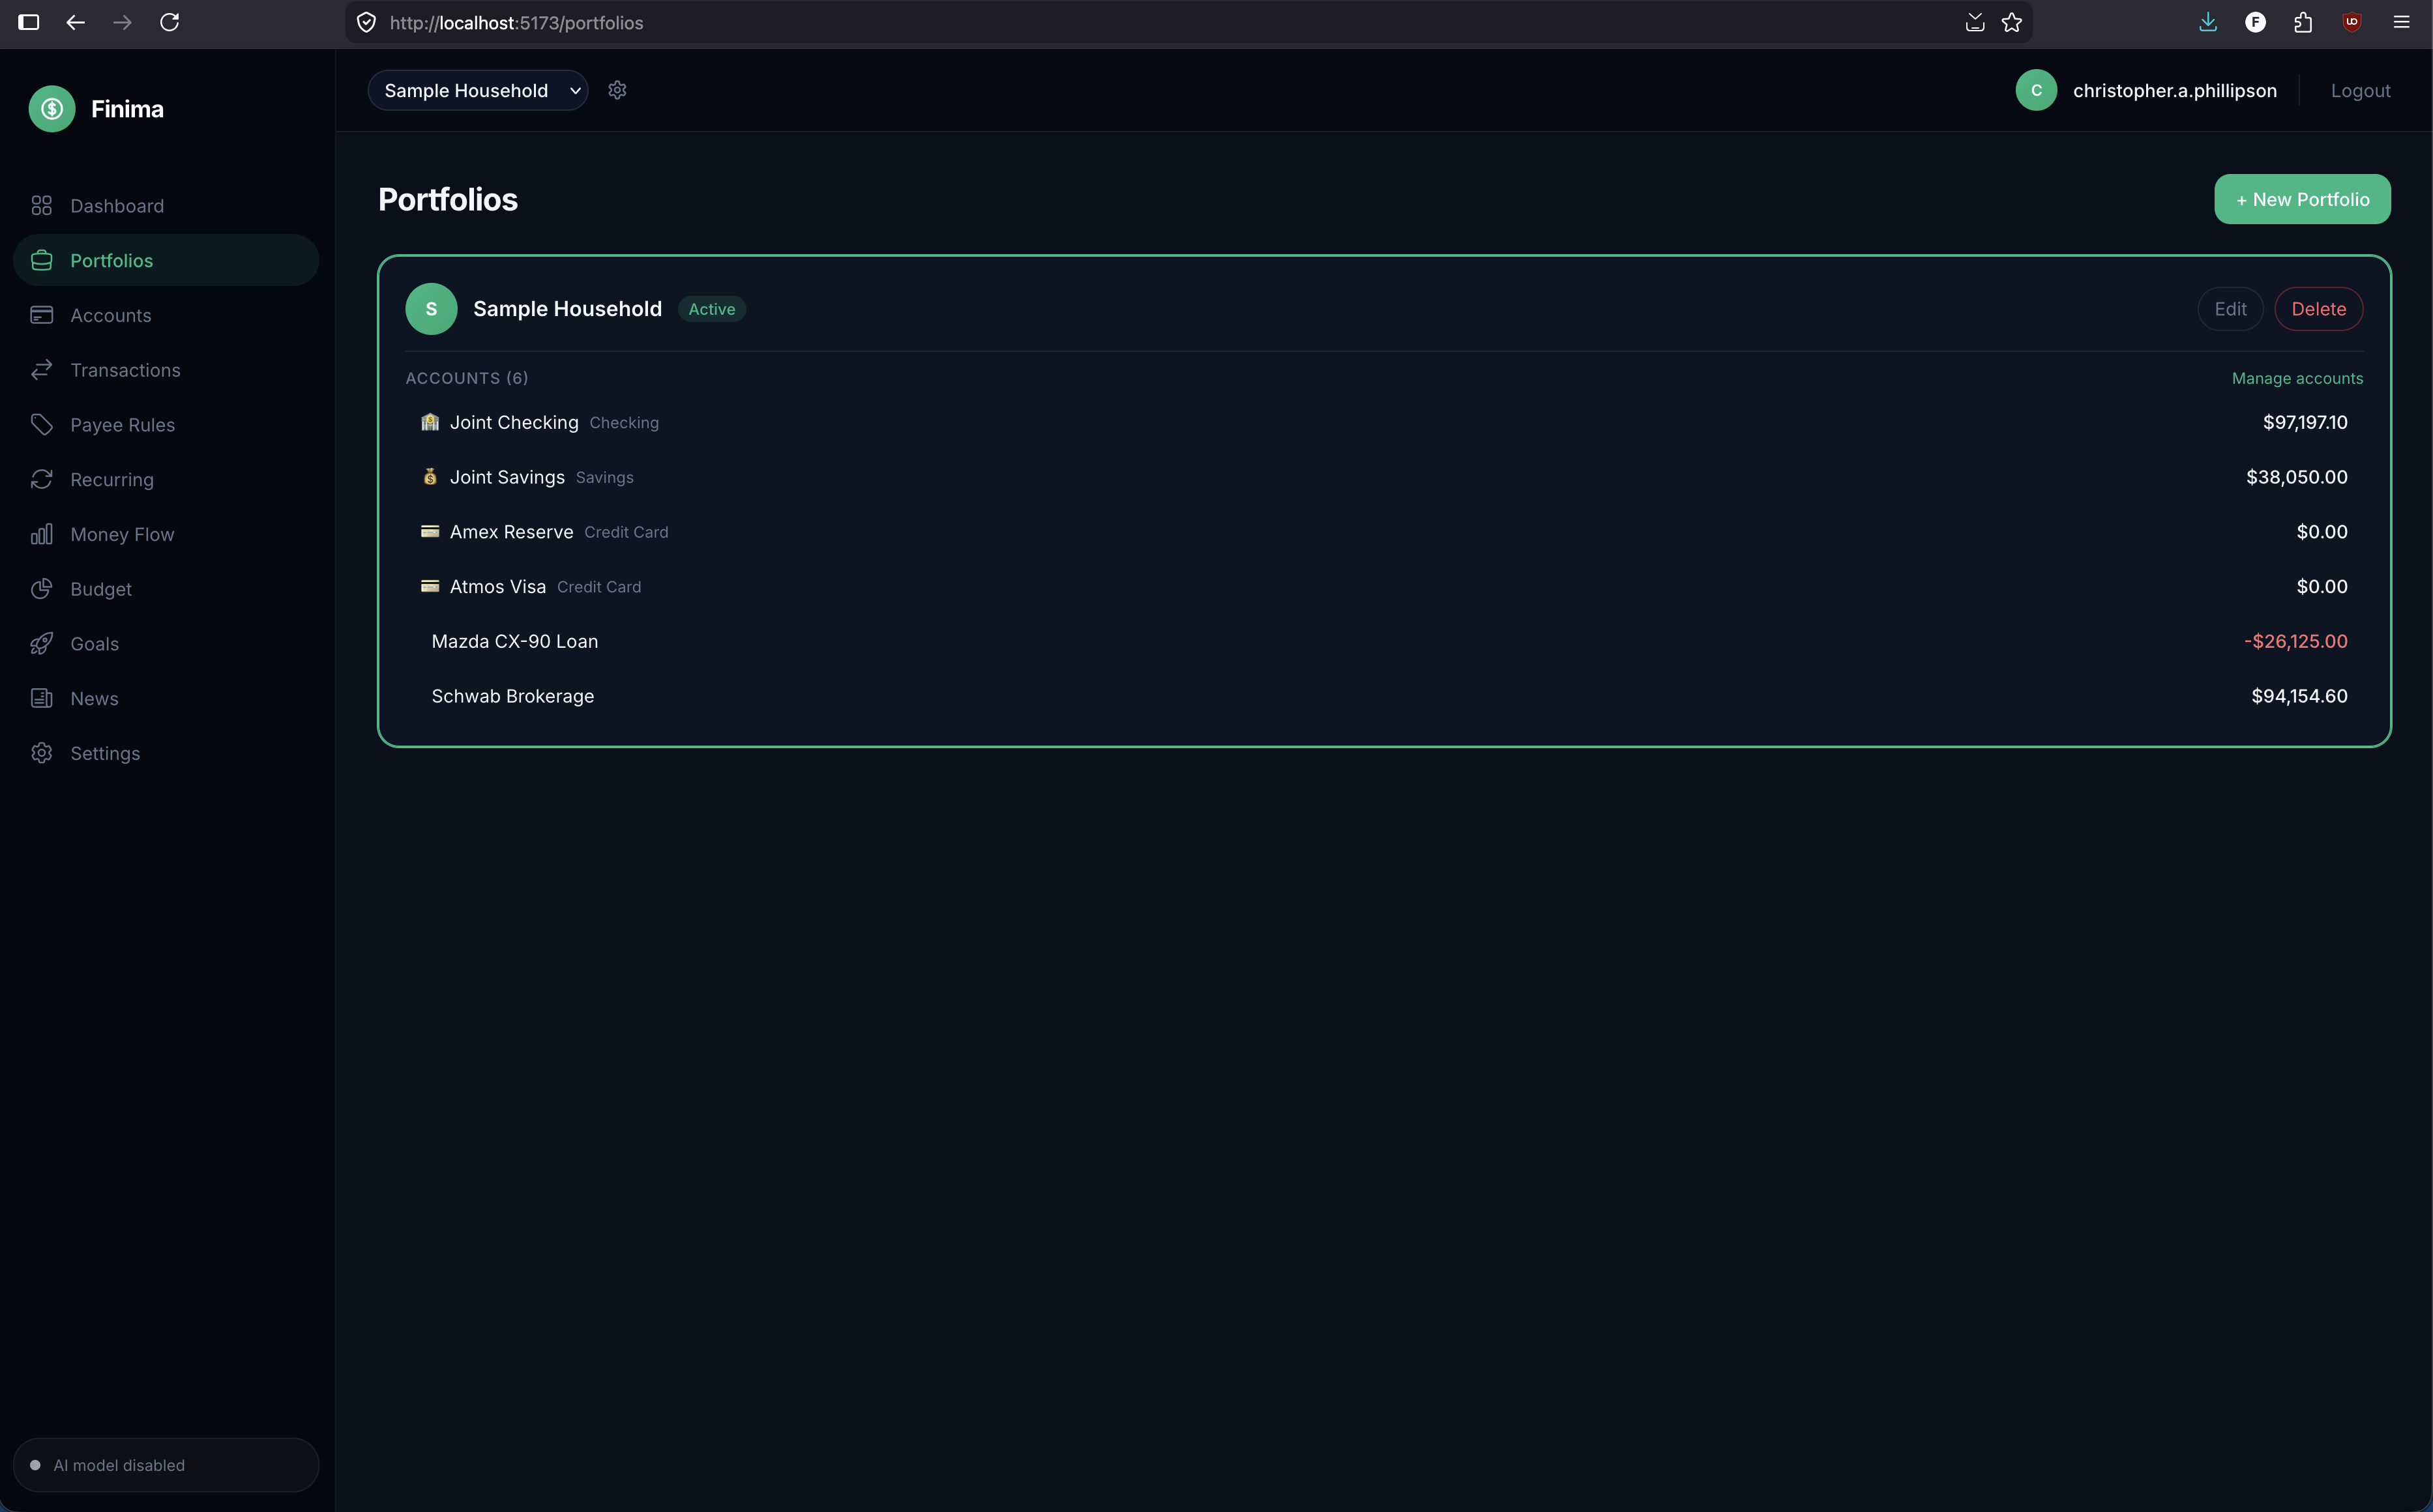Click the negative balance -$26,125.00
2433x1512 pixels.
point(2295,641)
